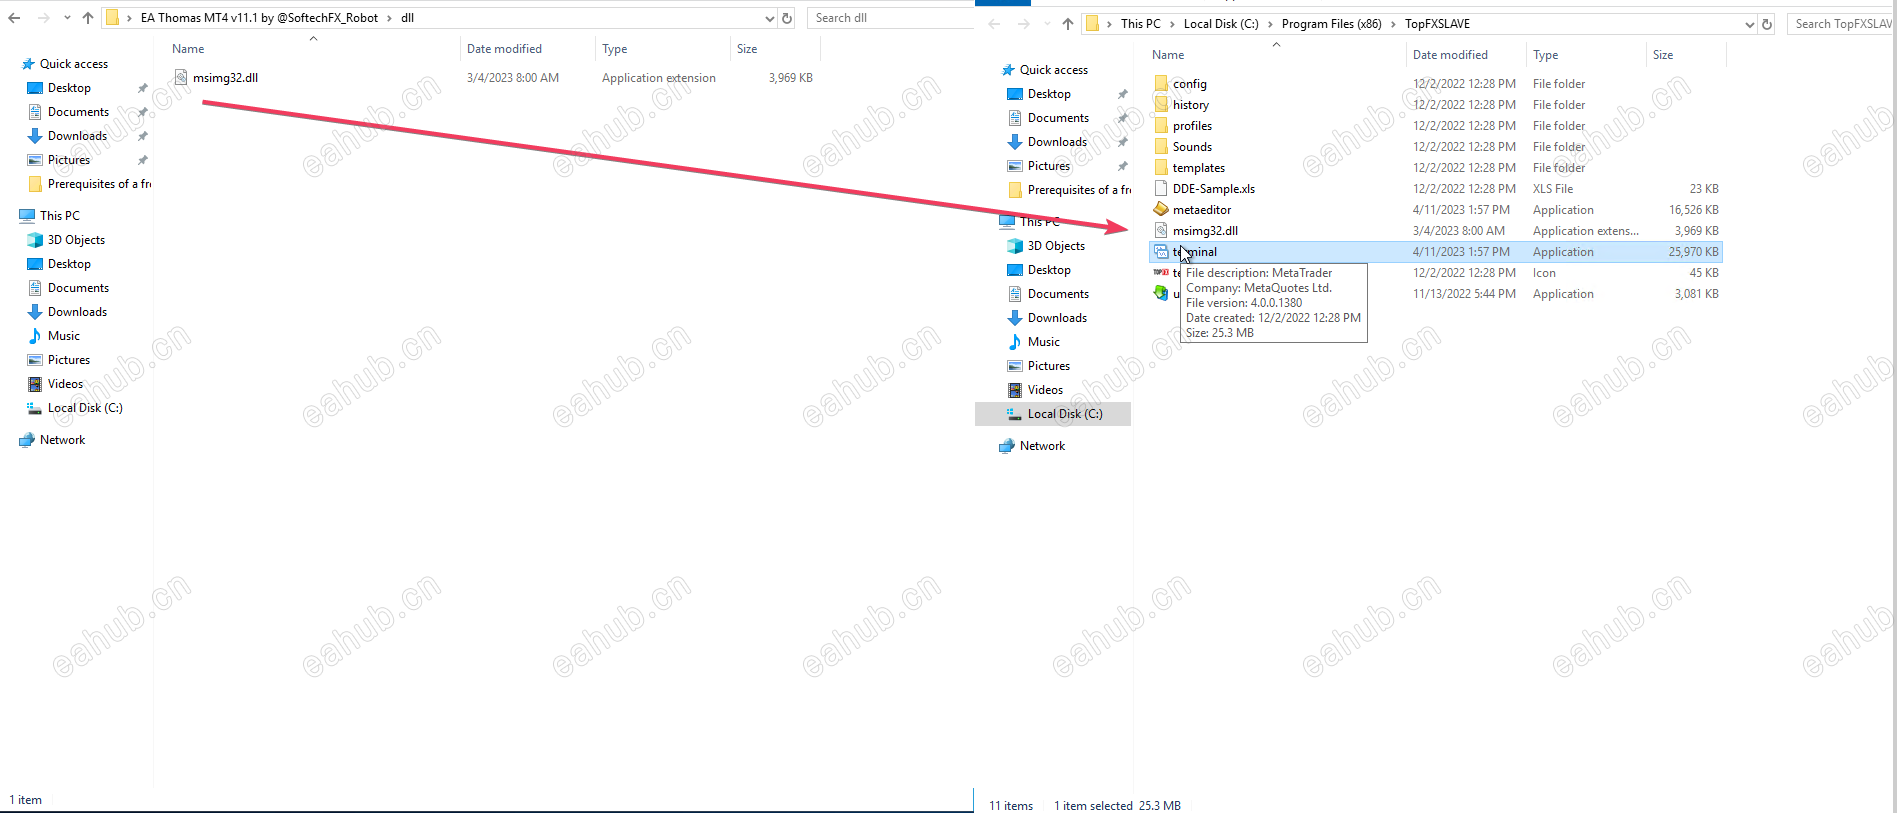Click the Pictures icon under This PC in TopFXSLAVE window
The height and width of the screenshot is (813, 1897).
[1015, 366]
